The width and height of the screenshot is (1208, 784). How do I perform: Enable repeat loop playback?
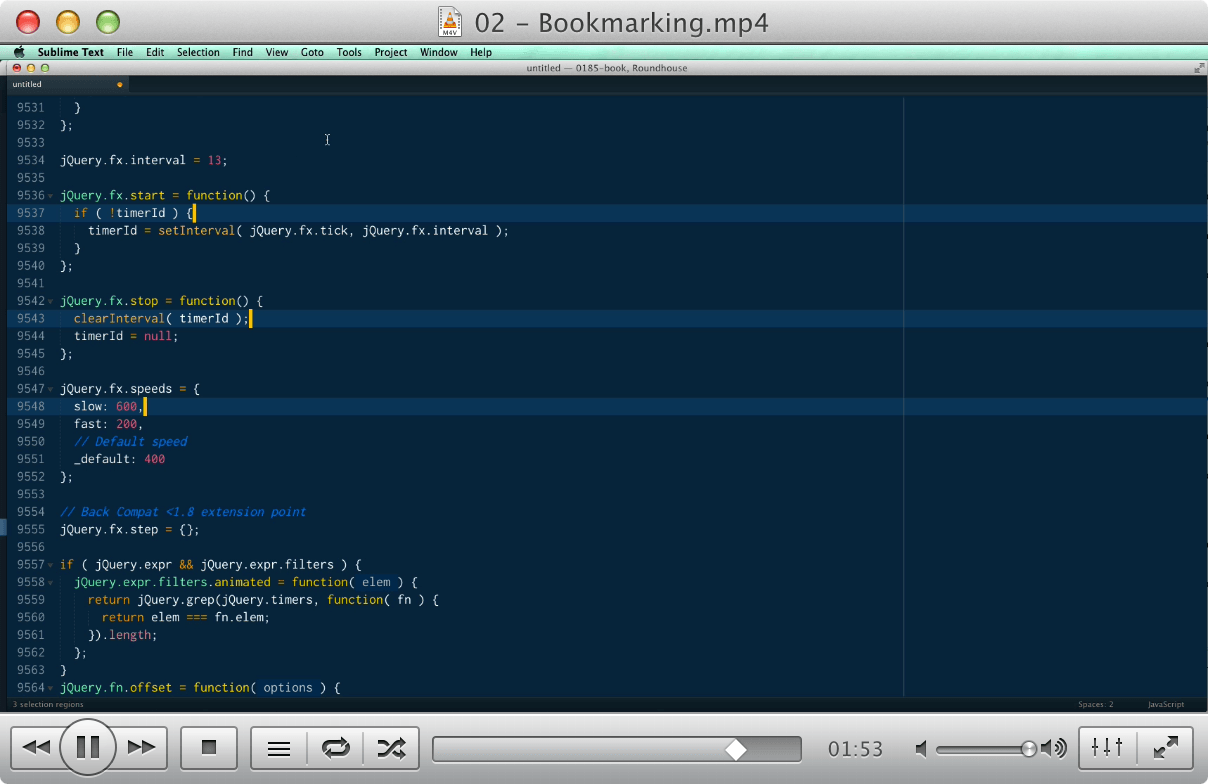tap(335, 747)
